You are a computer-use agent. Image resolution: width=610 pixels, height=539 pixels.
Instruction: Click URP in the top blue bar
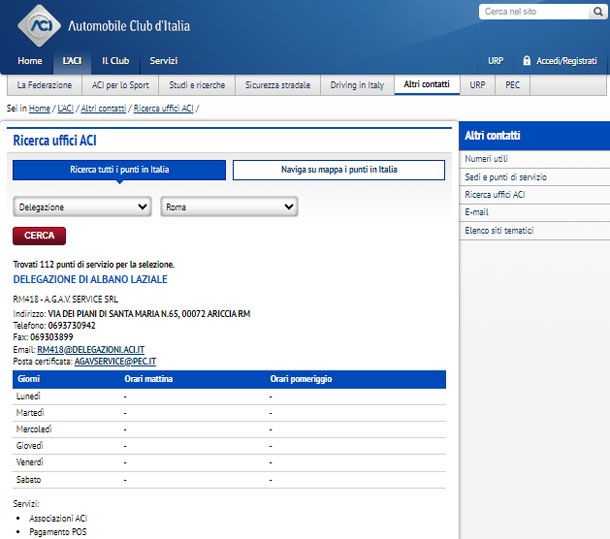pyautogui.click(x=495, y=61)
